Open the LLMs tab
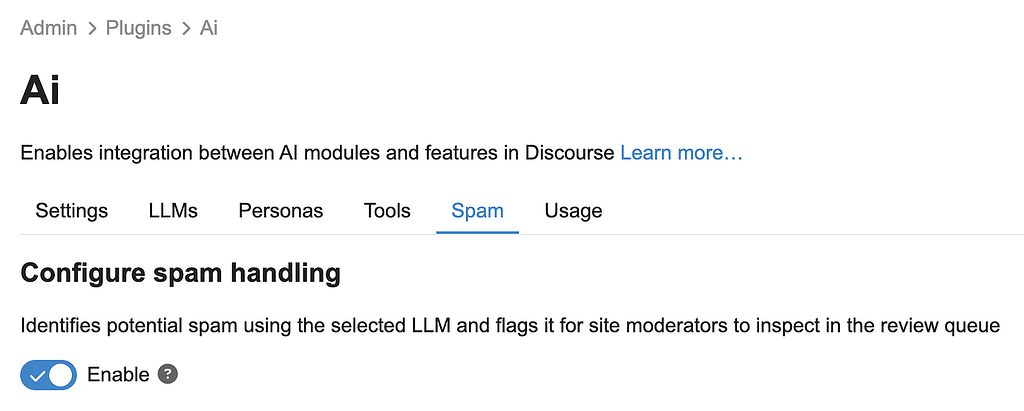The width and height of the screenshot is (1024, 411). pos(173,211)
